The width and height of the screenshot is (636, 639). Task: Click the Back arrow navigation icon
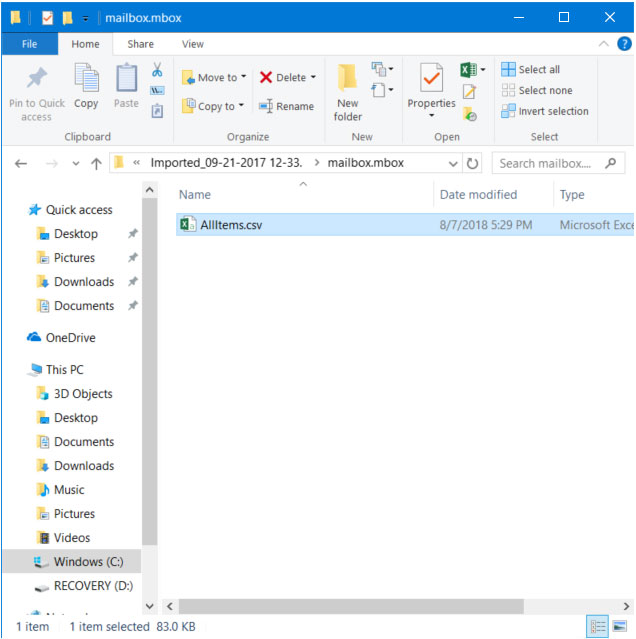(21, 164)
